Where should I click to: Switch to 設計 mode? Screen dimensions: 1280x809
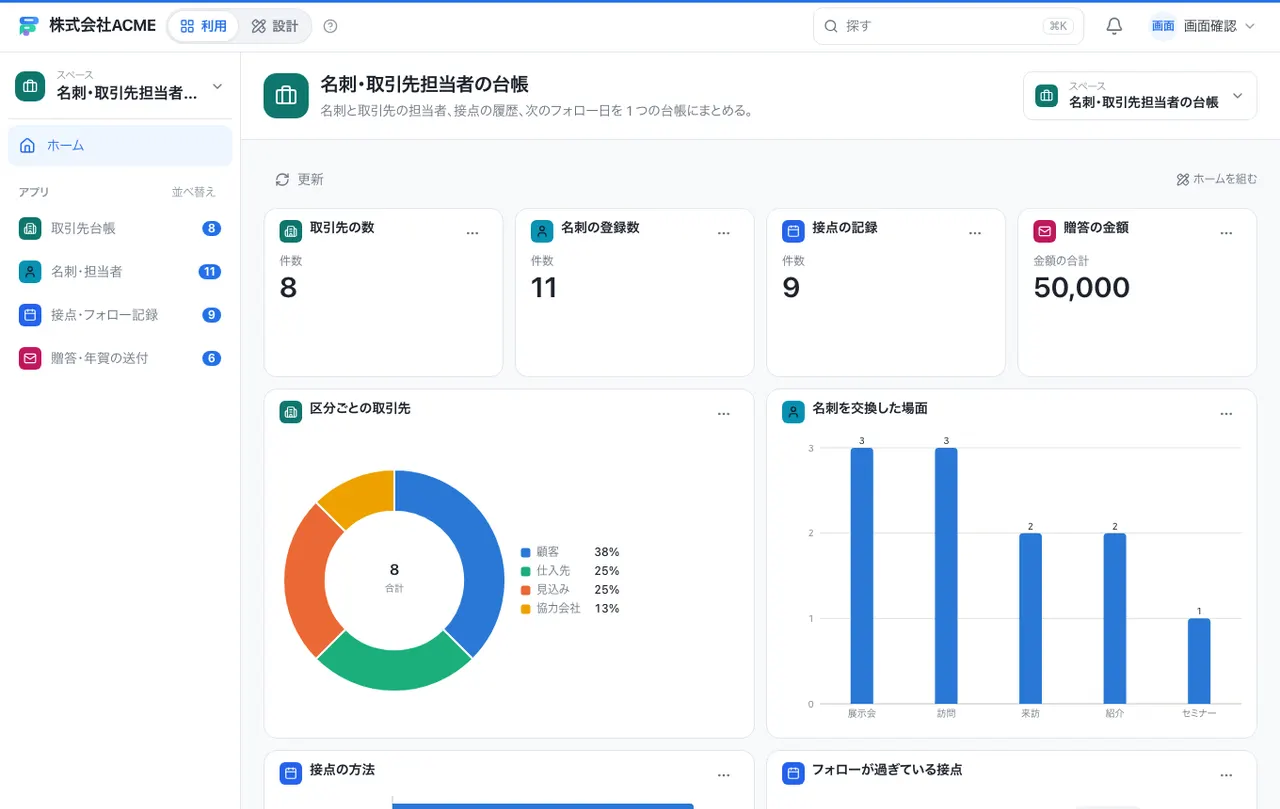pyautogui.click(x=275, y=26)
